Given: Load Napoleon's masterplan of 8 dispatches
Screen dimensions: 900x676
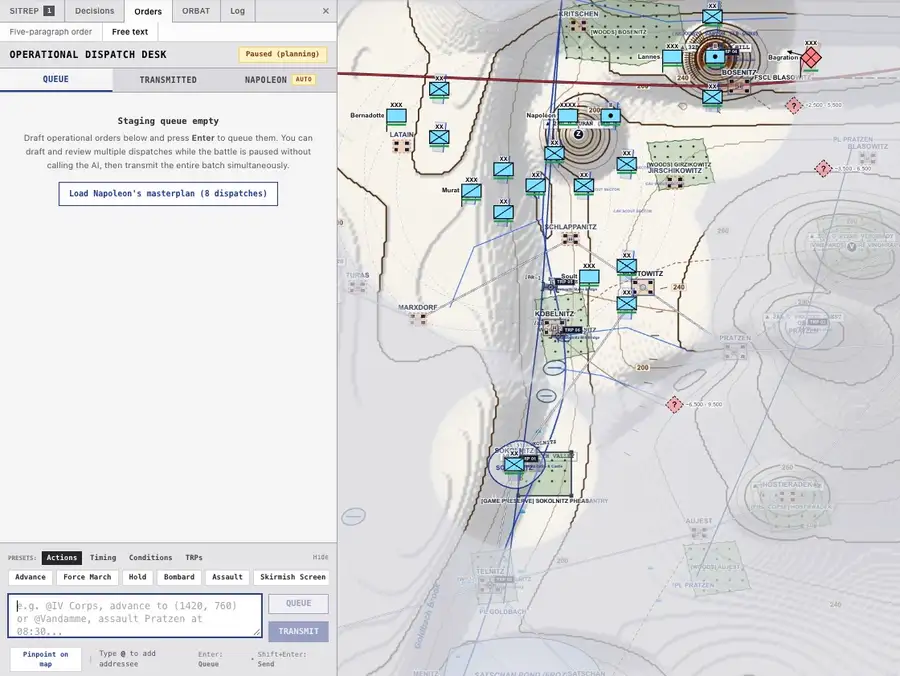Looking at the screenshot, I should click(168, 194).
